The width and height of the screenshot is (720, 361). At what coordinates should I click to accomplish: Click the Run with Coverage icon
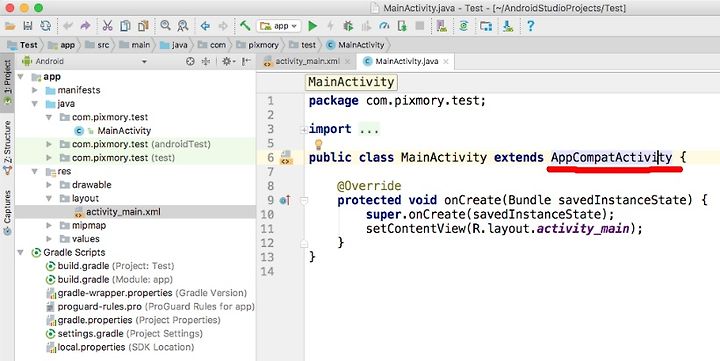point(366,26)
